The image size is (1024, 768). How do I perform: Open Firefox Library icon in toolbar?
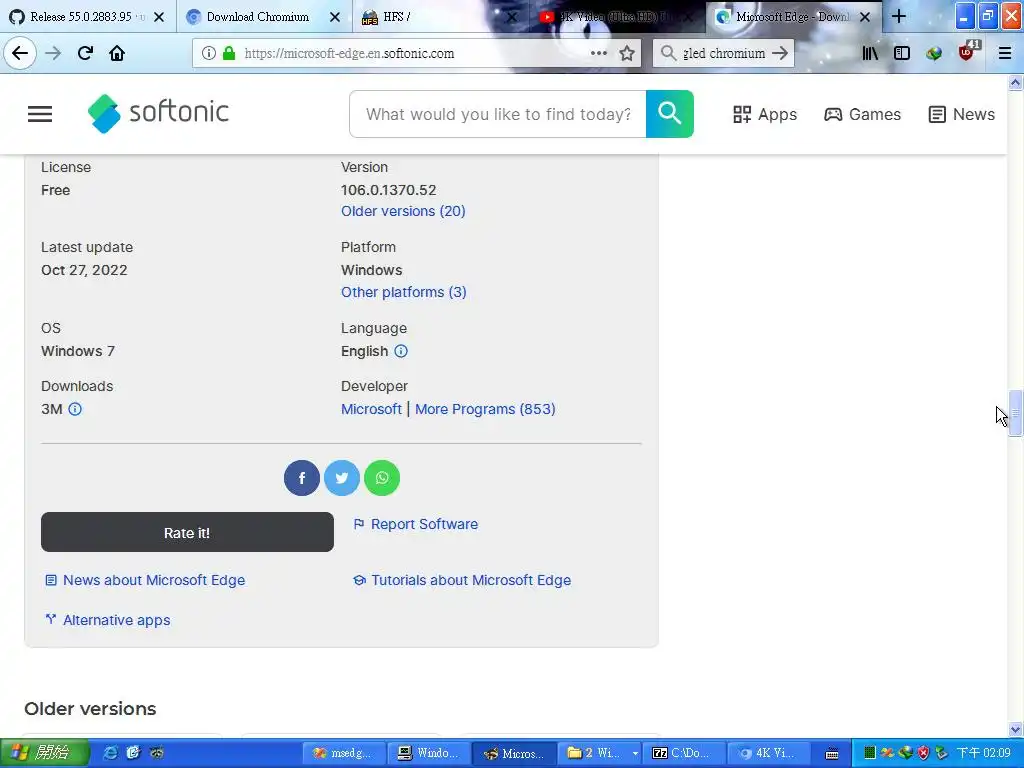pos(870,53)
